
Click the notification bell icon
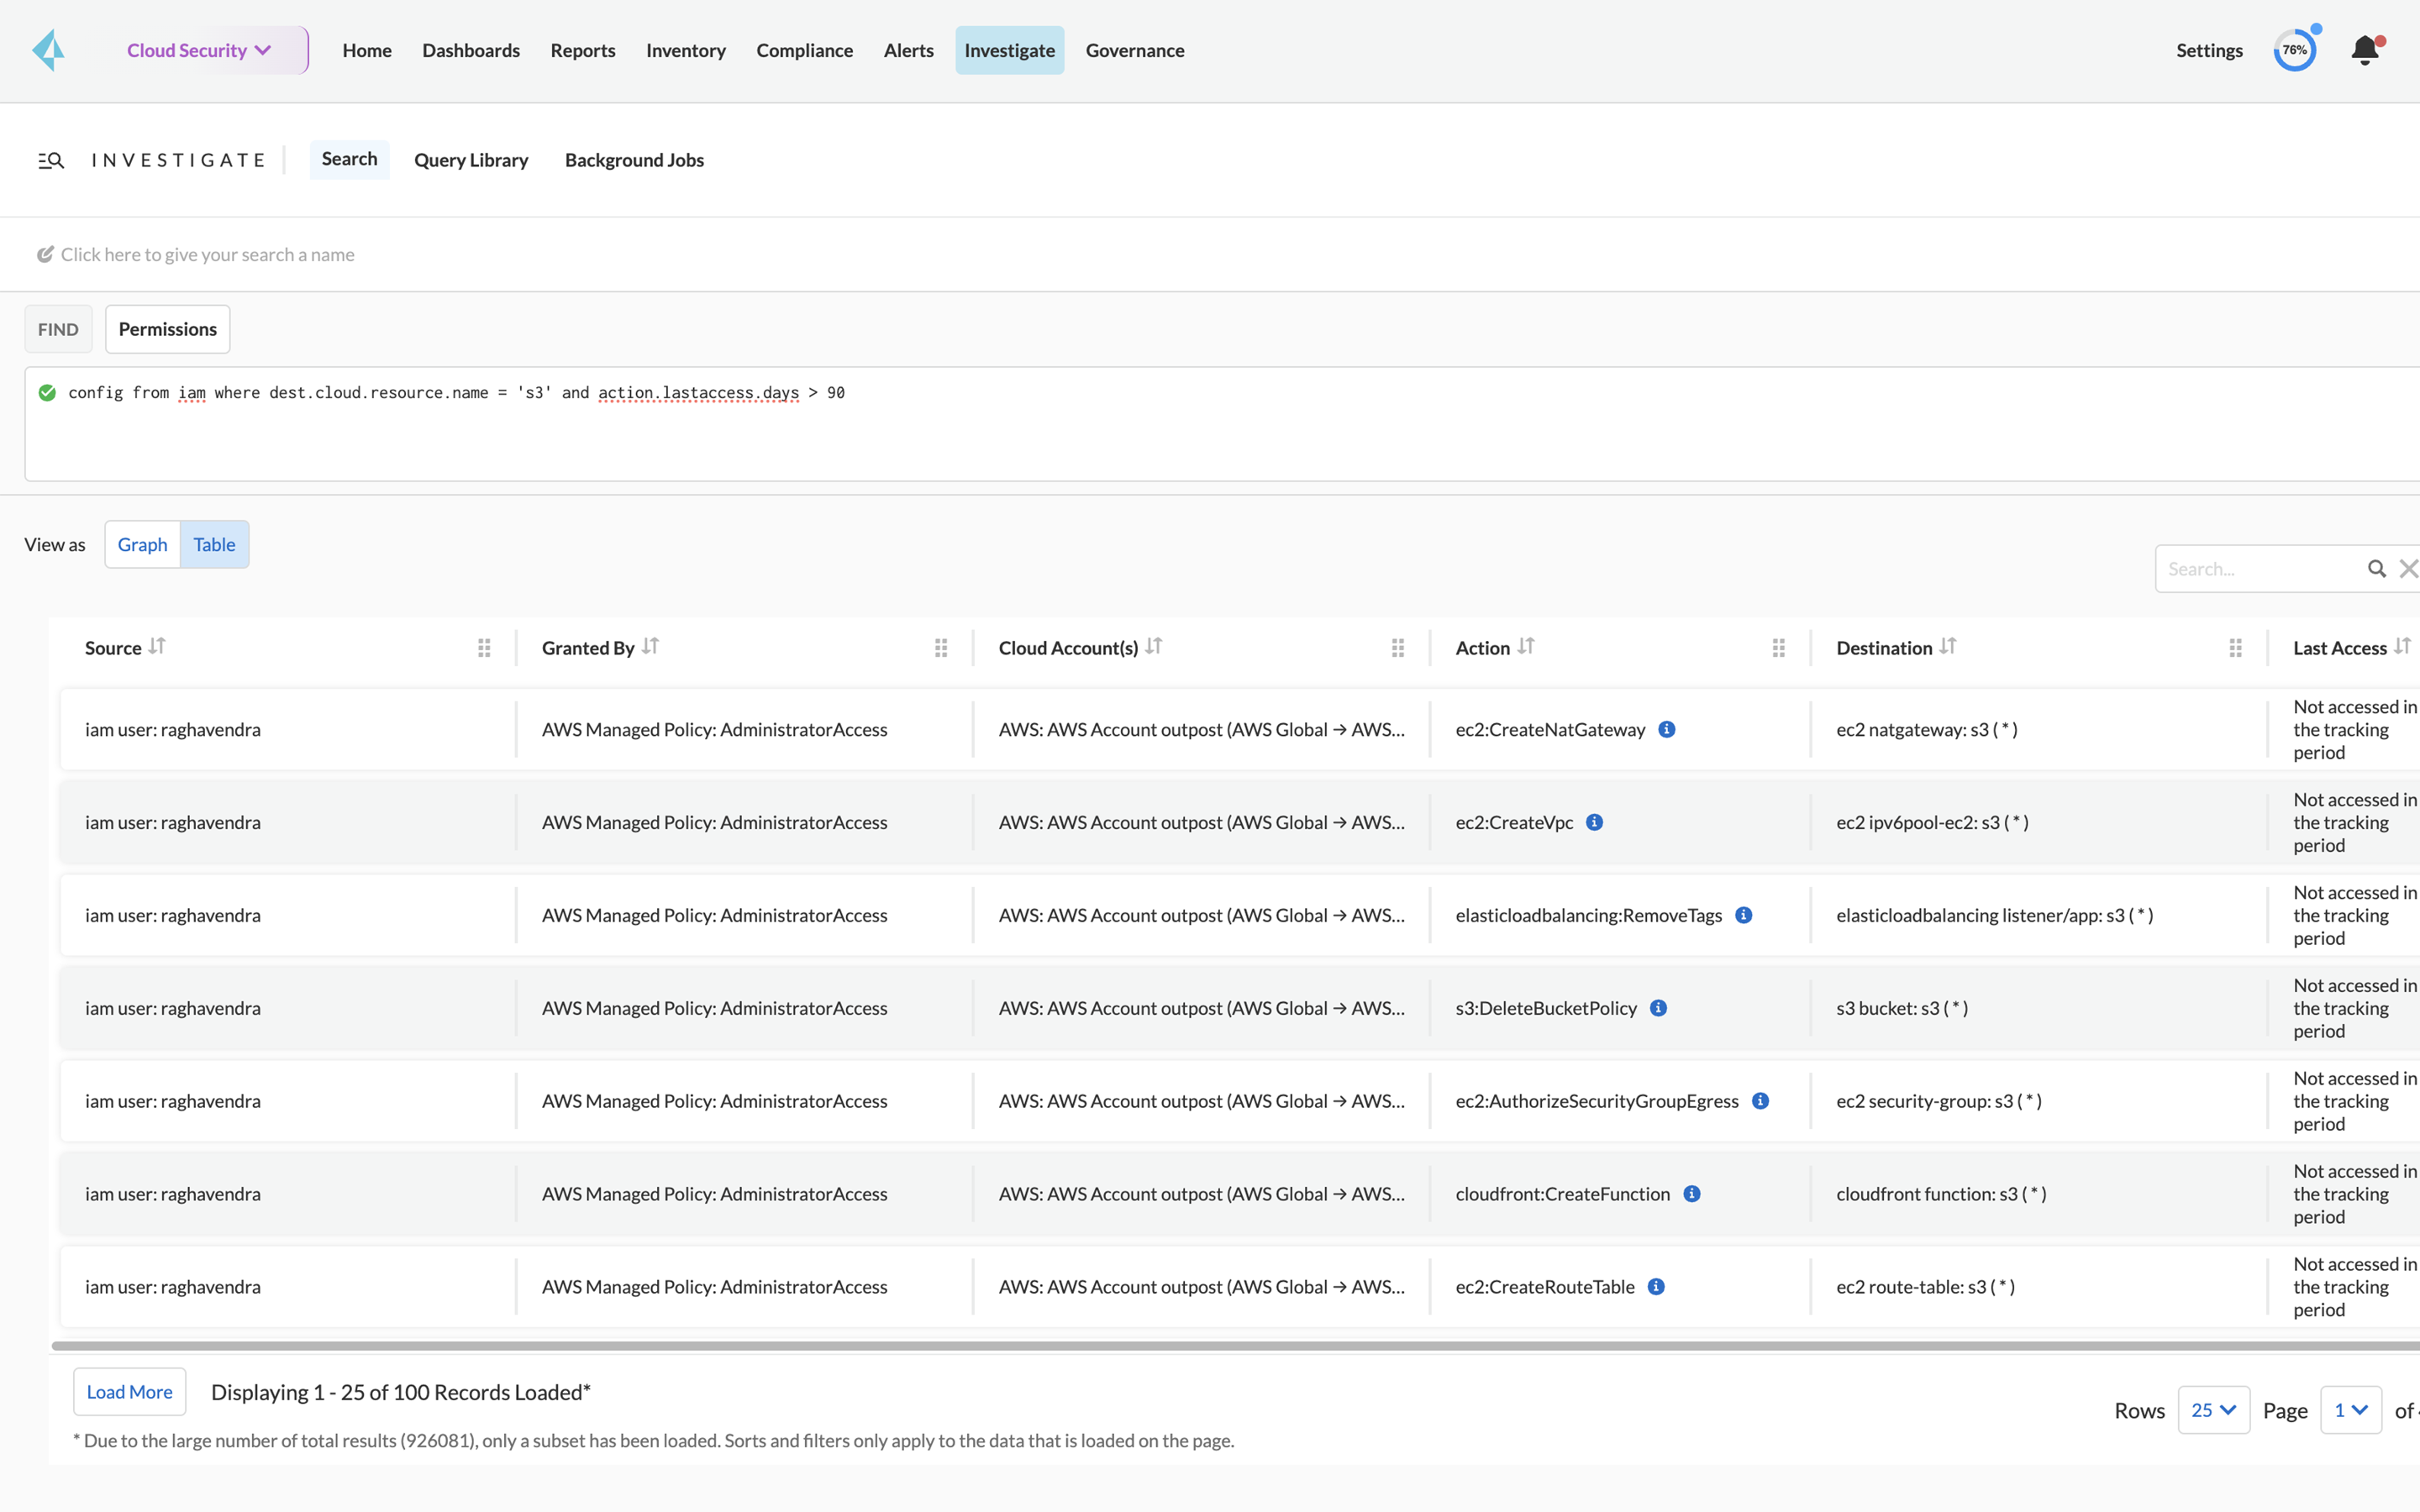pos(2364,50)
